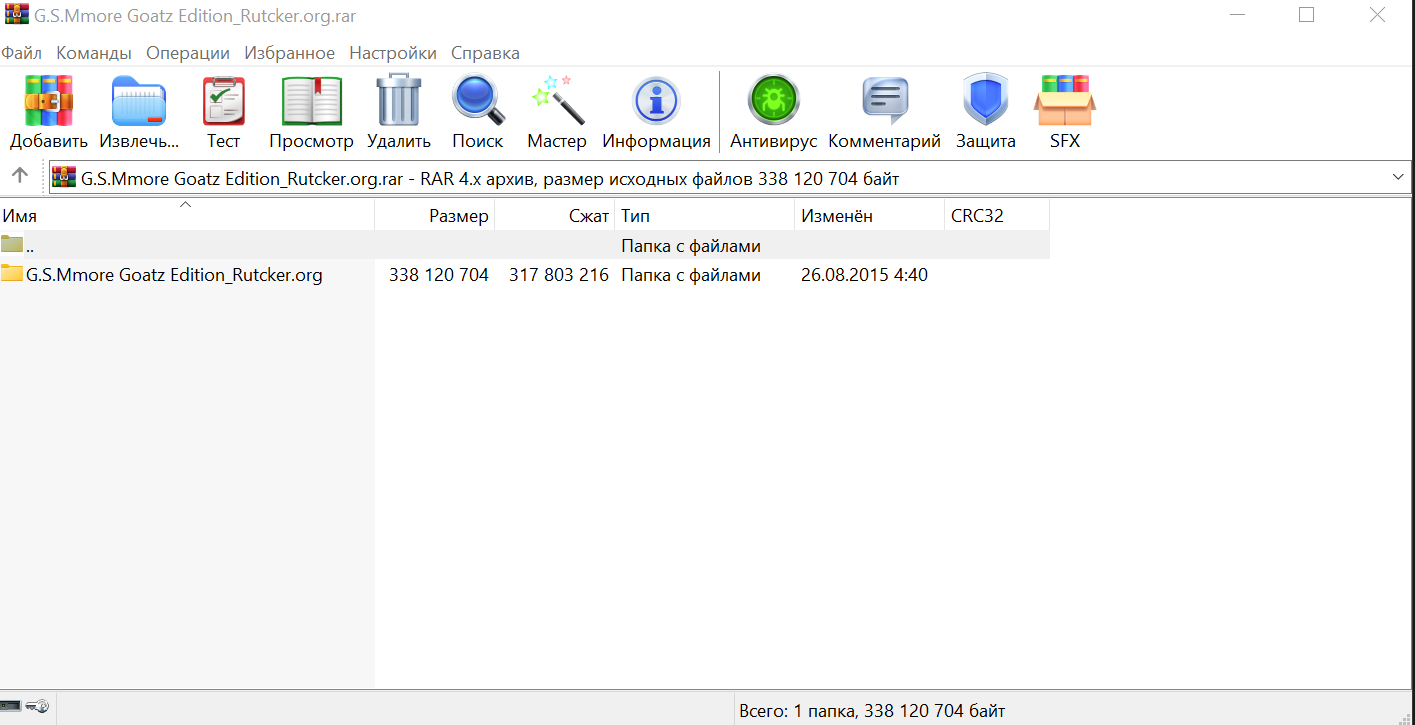Click the Защита shield icon

(x=985, y=102)
